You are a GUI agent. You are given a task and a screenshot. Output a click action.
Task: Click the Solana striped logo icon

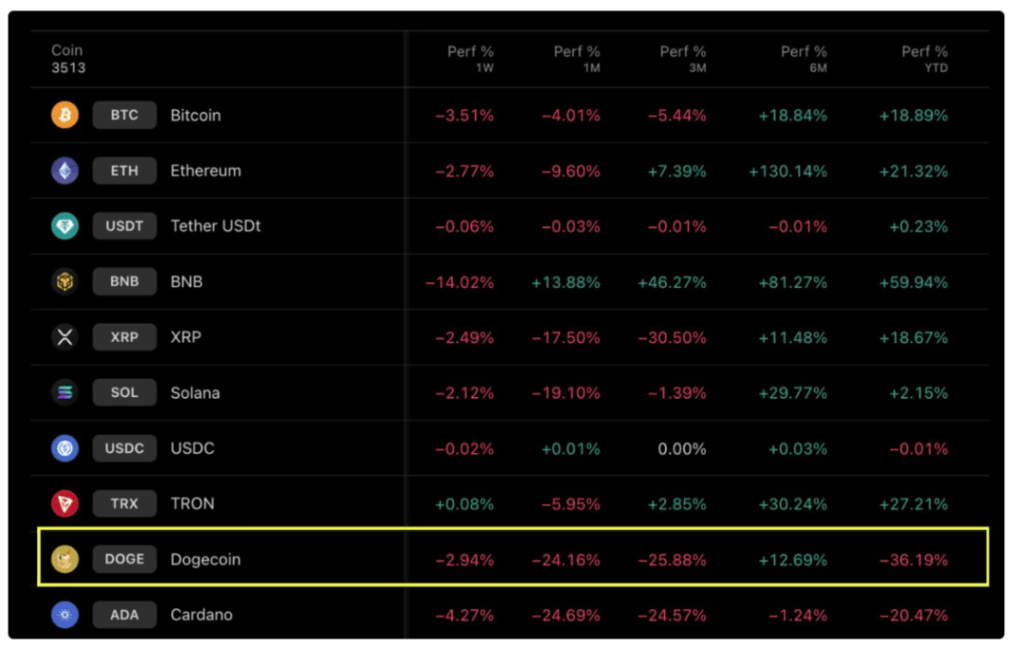65,392
